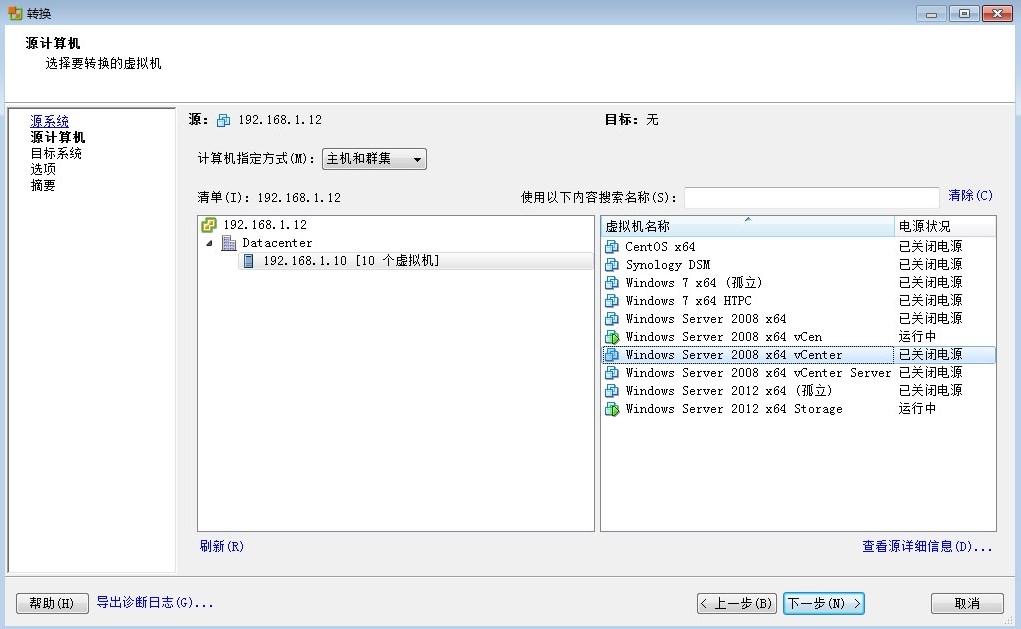Select Datacenter in inventory tree
The width and height of the screenshot is (1021, 629).
277,243
